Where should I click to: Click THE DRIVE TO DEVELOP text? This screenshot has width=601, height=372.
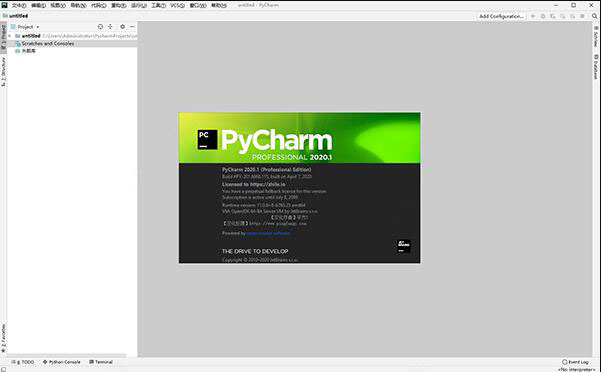click(x=255, y=251)
